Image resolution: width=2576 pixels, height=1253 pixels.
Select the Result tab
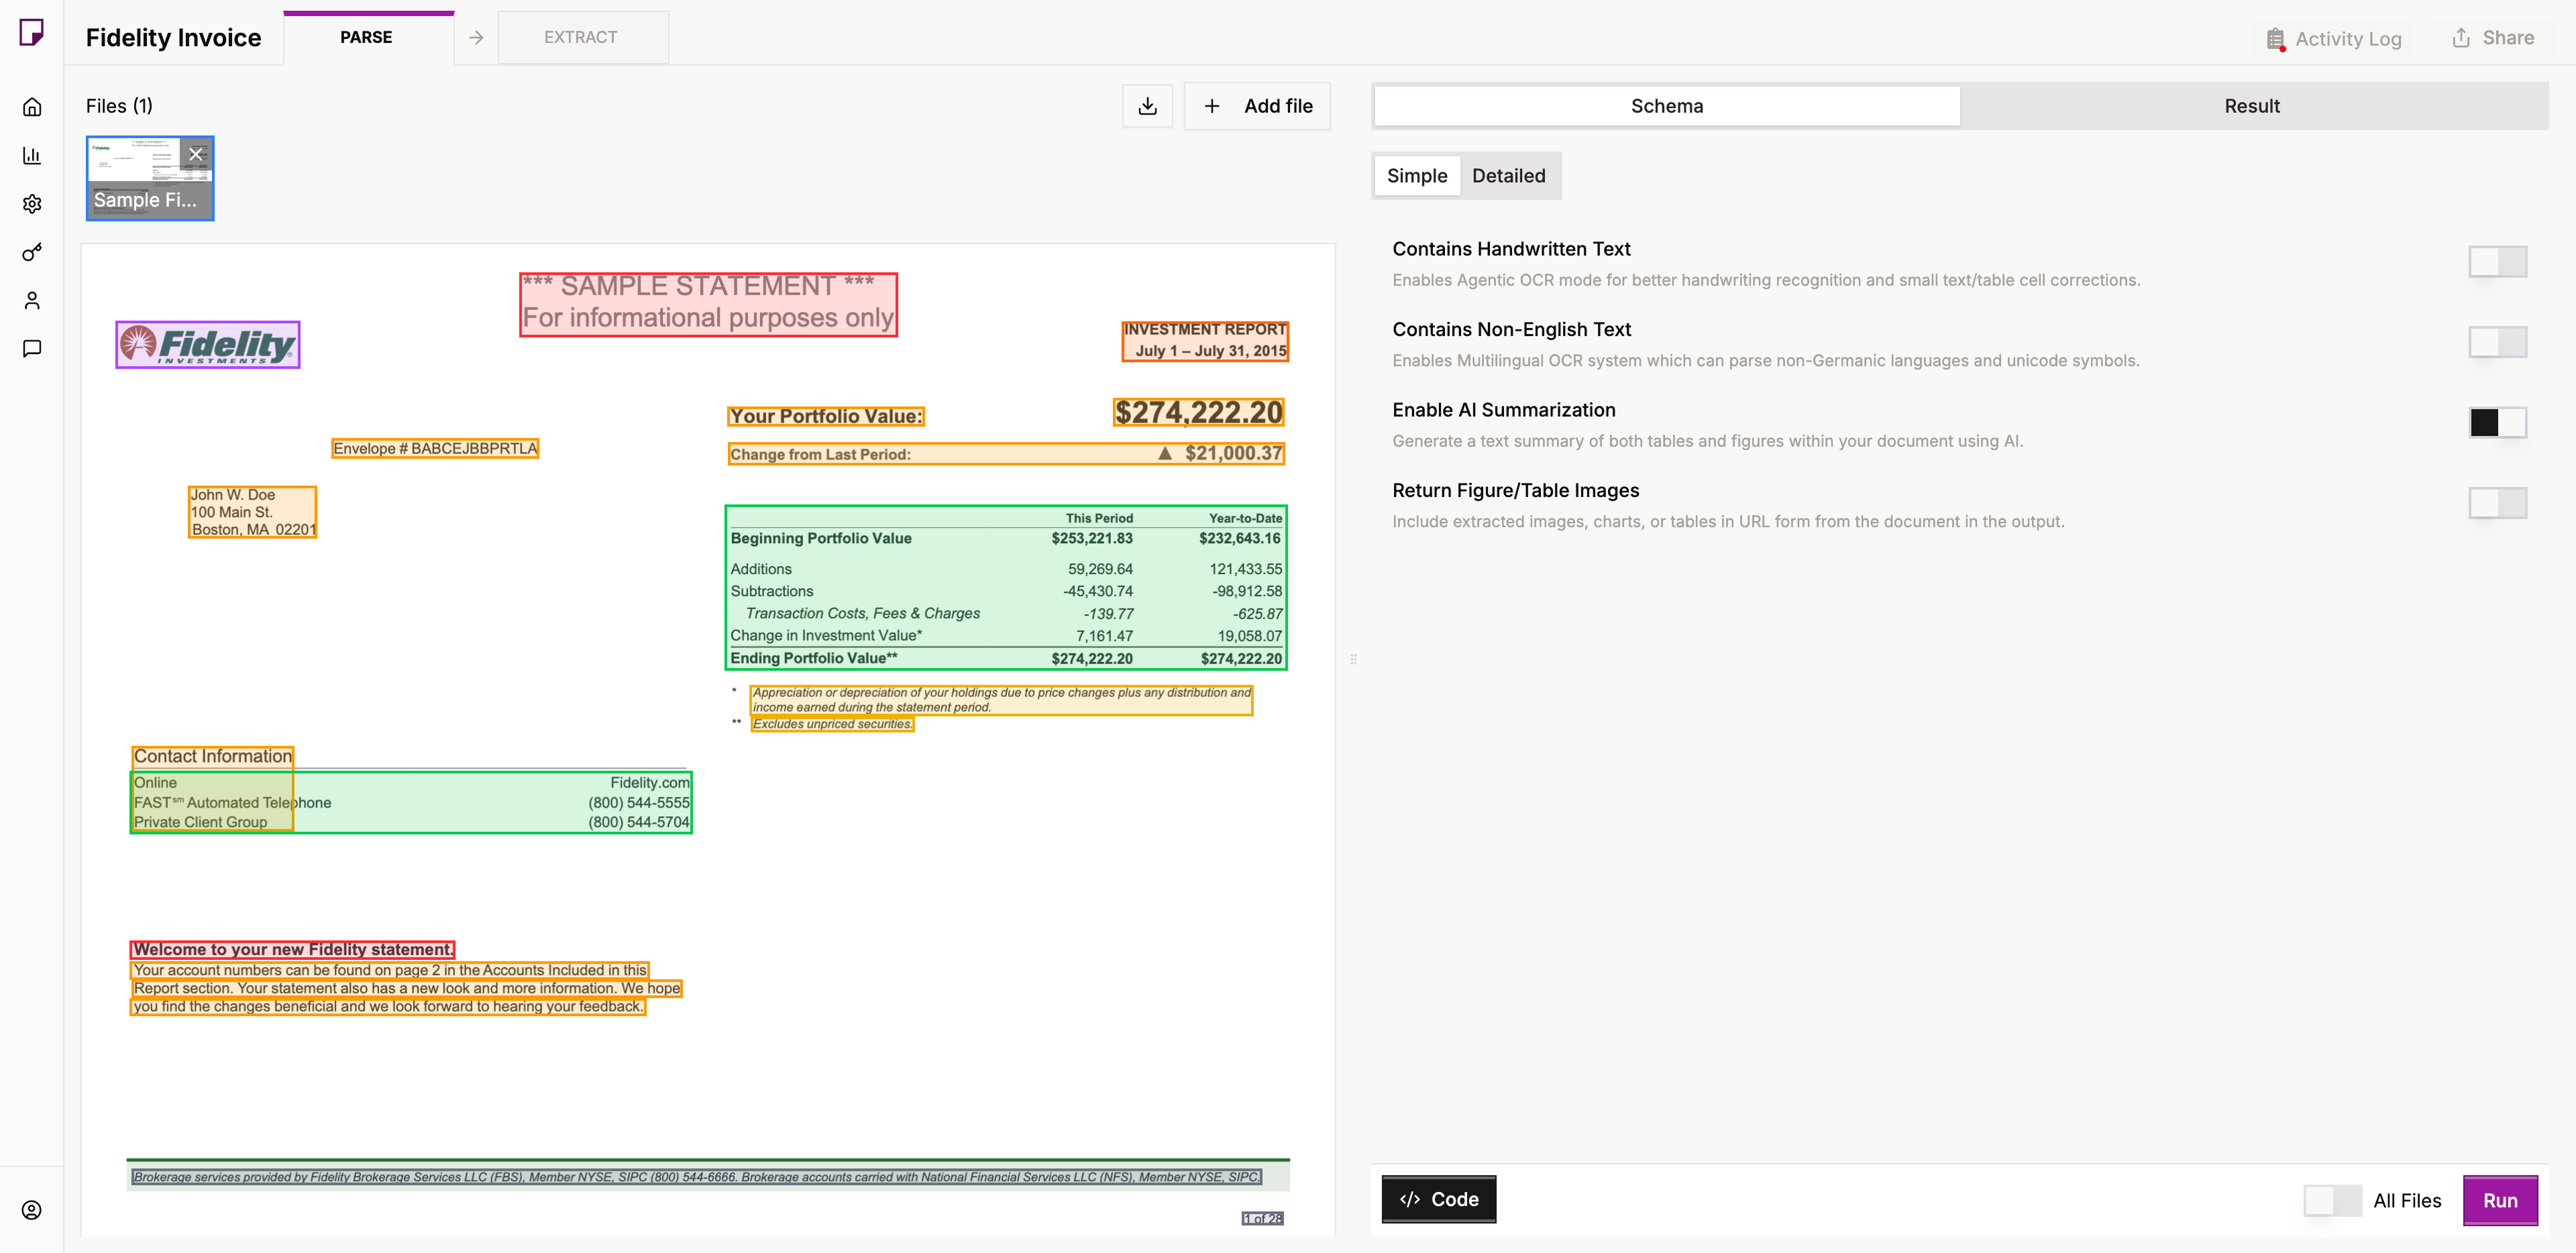coord(2251,106)
